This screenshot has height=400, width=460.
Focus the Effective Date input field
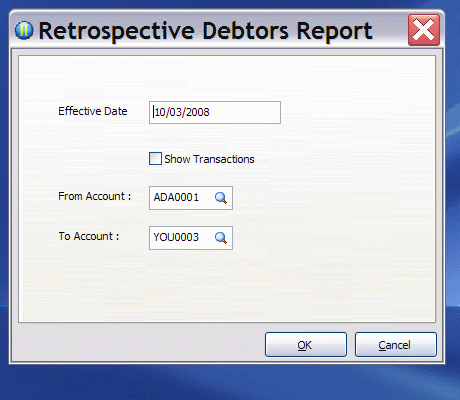pyautogui.click(x=215, y=112)
